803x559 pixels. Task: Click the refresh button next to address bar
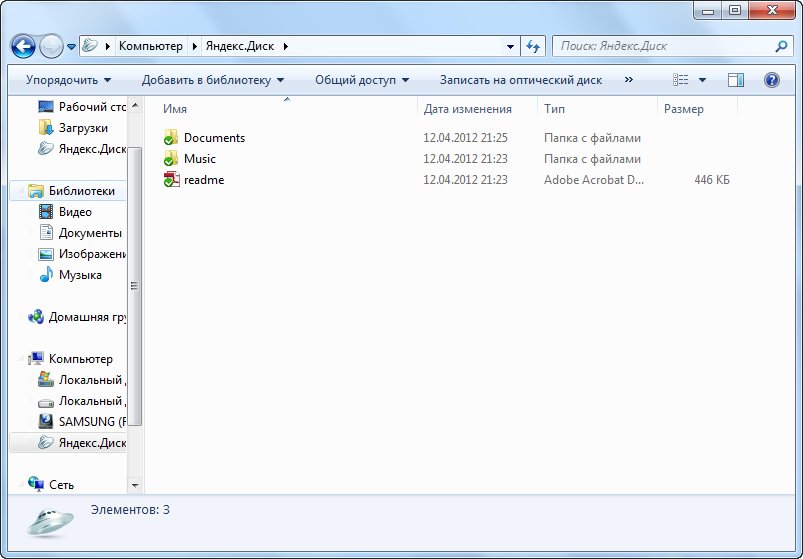point(533,46)
